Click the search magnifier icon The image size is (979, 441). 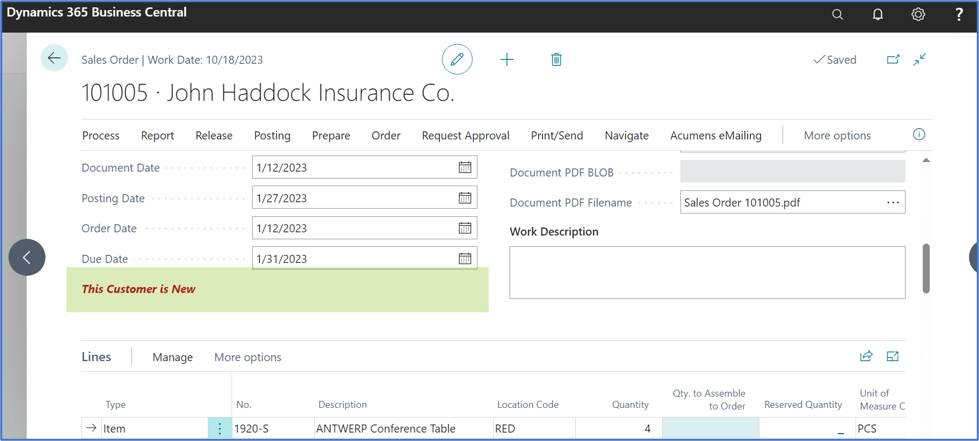(837, 15)
